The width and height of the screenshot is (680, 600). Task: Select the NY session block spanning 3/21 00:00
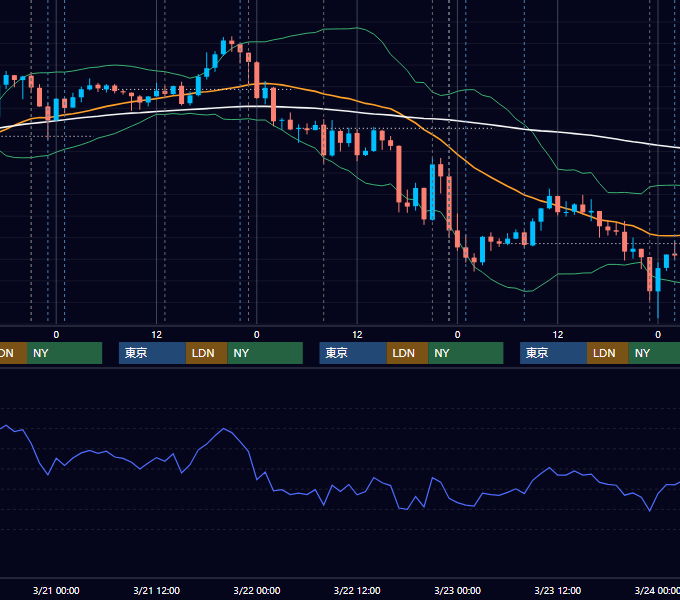click(x=64, y=353)
